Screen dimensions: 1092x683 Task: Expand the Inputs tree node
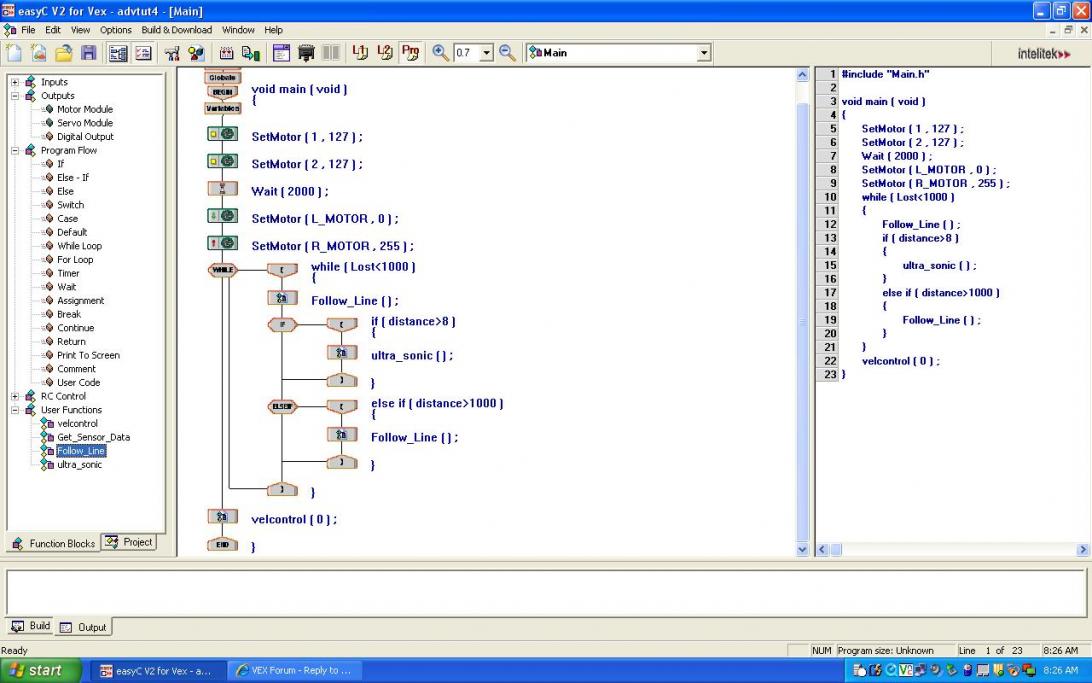coord(15,82)
